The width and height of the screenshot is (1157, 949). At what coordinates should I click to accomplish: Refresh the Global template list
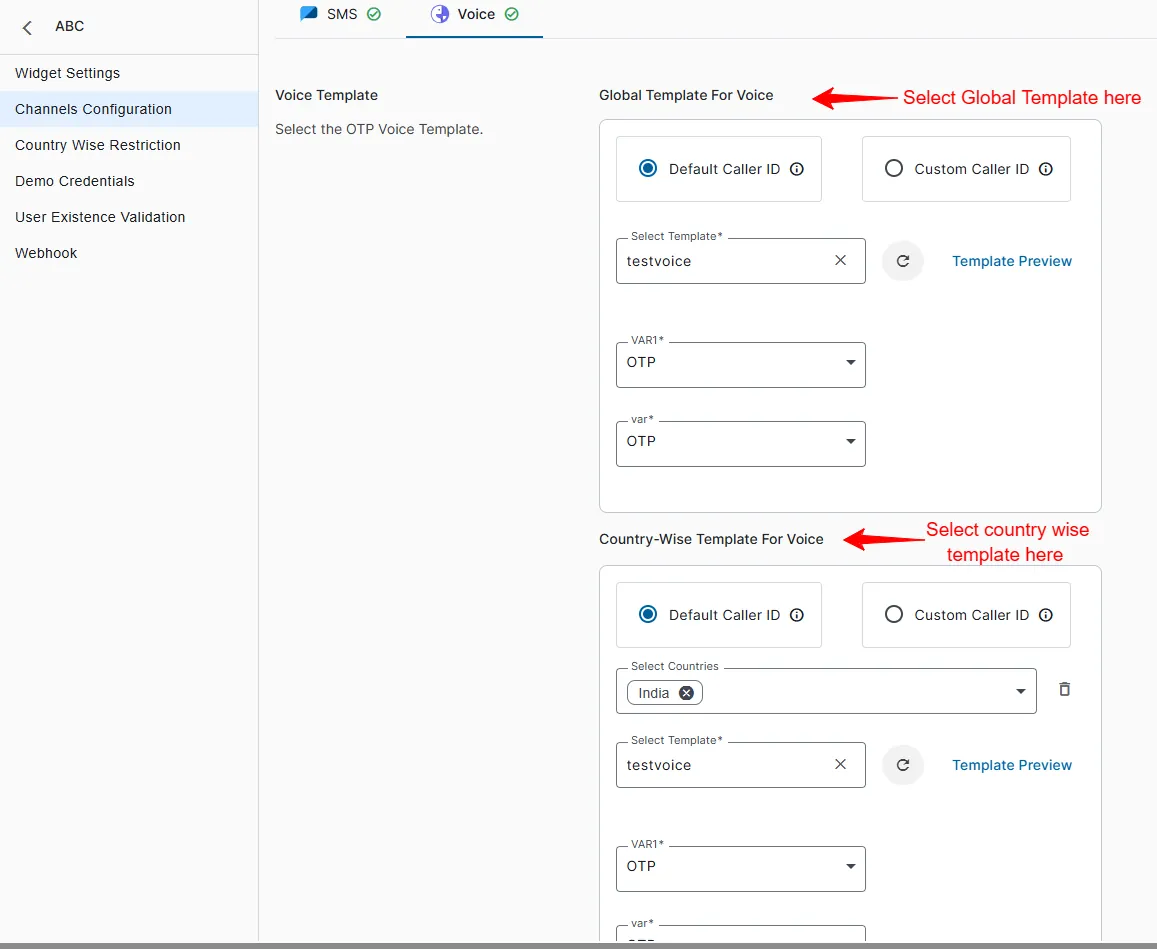click(x=902, y=260)
